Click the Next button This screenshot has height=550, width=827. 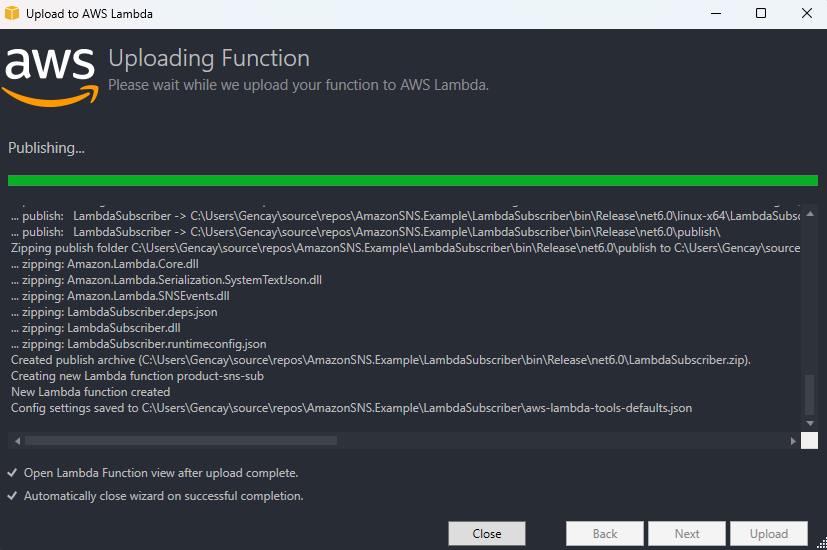click(687, 534)
